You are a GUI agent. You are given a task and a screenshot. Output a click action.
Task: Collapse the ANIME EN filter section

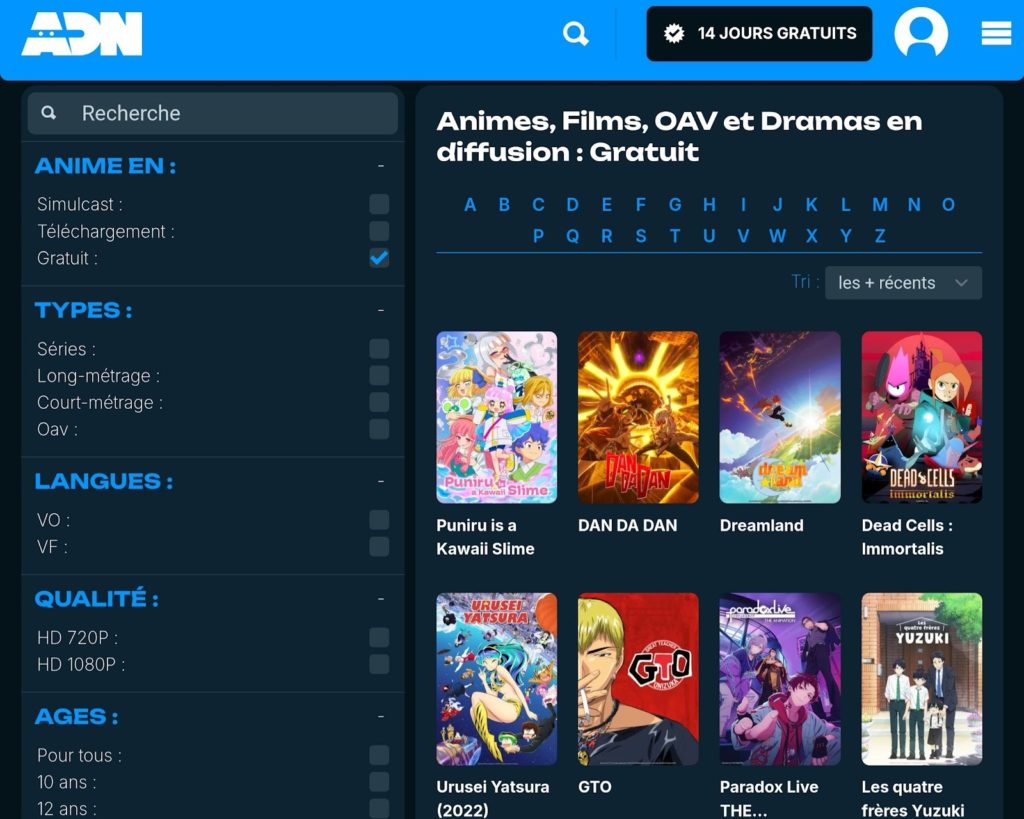381,166
